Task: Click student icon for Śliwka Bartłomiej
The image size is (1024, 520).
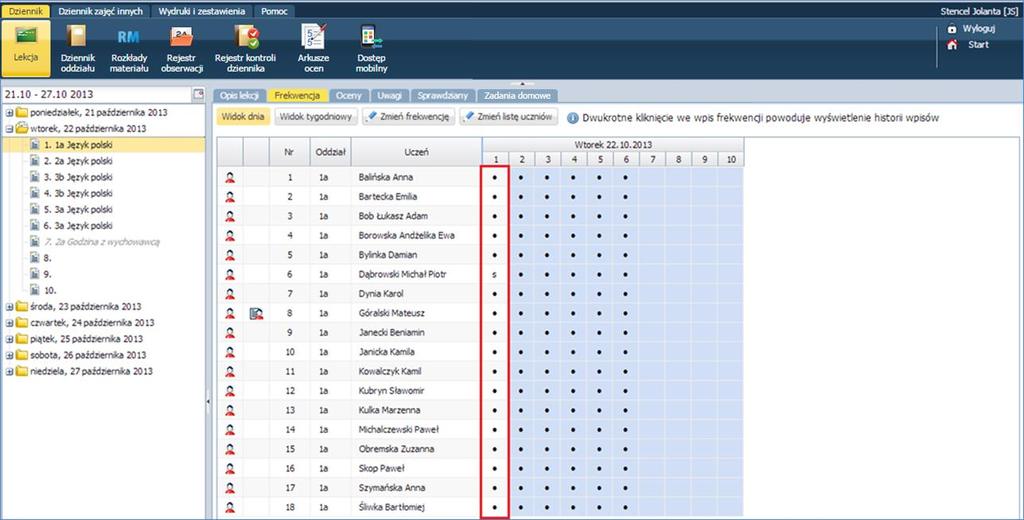Action: click(230, 507)
